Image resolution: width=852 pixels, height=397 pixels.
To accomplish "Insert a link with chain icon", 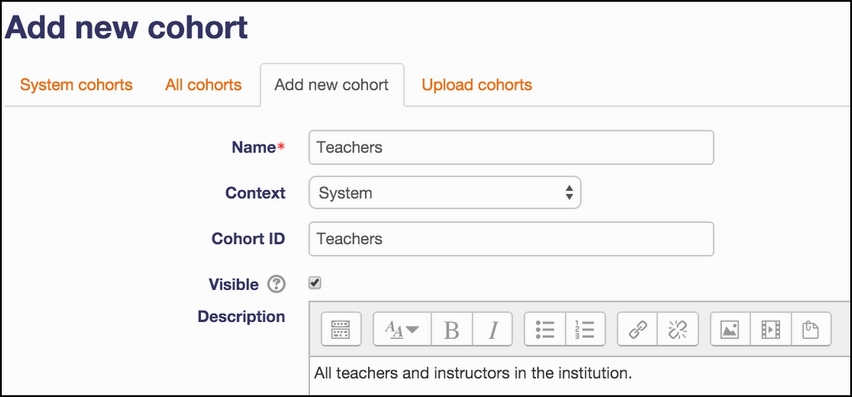I will click(637, 329).
